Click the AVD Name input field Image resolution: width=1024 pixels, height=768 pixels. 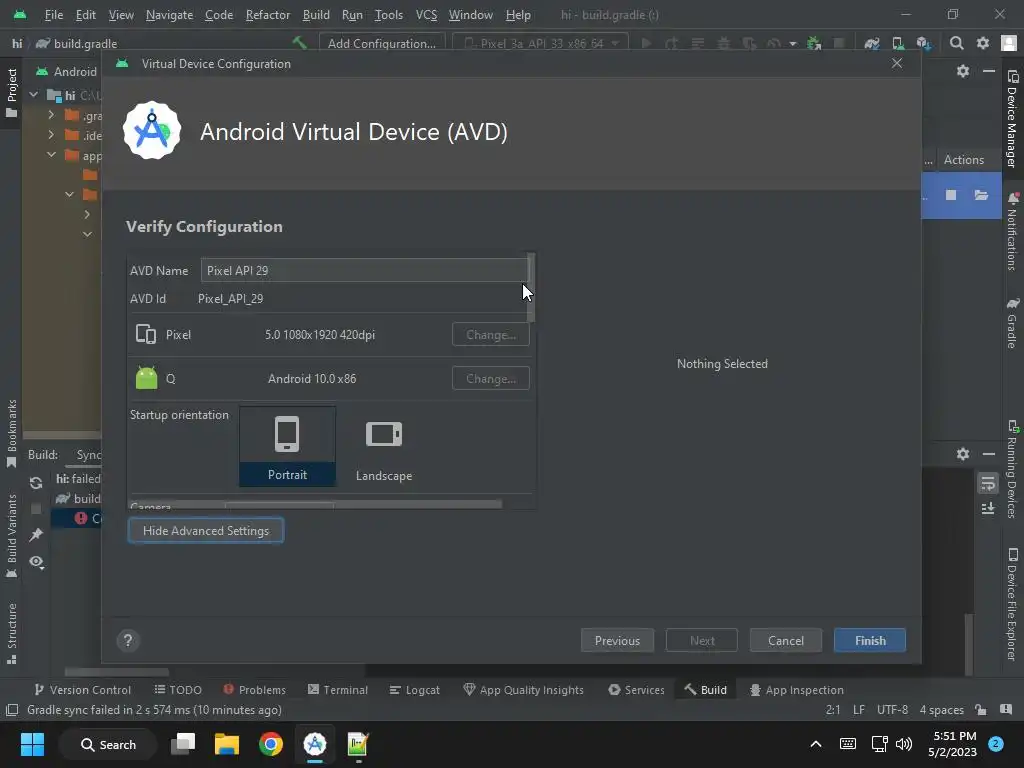pyautogui.click(x=365, y=270)
